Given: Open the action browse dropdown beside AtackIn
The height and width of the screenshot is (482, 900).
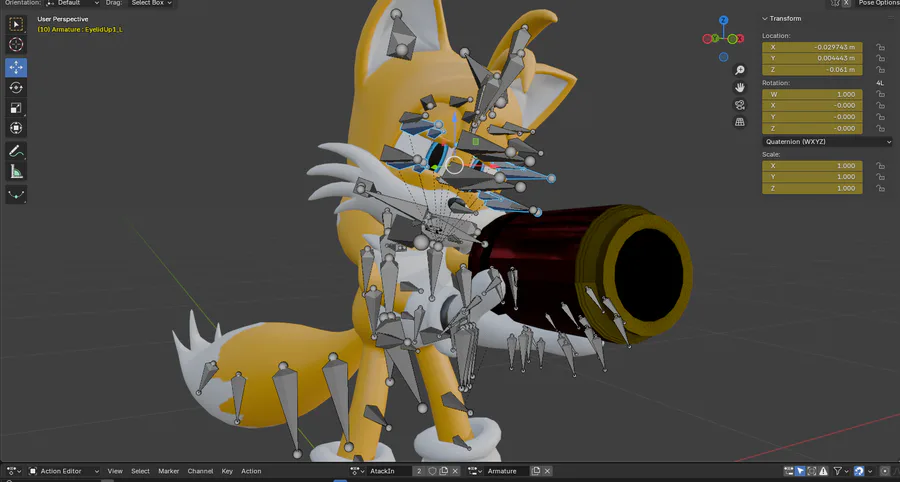Looking at the screenshot, I should click(358, 471).
